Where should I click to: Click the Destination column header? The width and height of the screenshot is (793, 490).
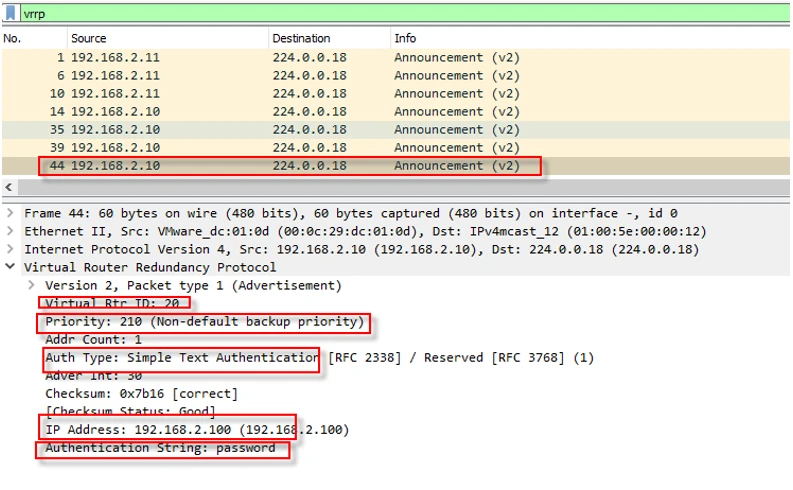(x=301, y=38)
